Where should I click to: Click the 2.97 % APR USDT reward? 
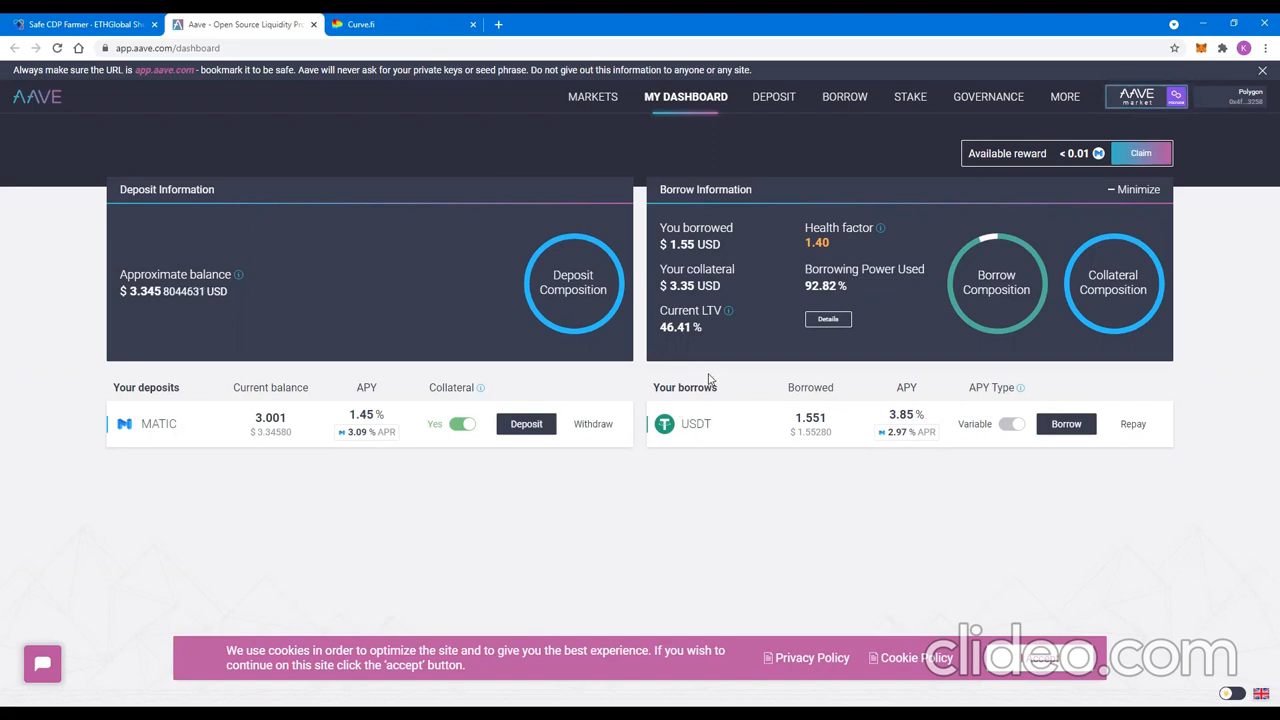(x=907, y=433)
